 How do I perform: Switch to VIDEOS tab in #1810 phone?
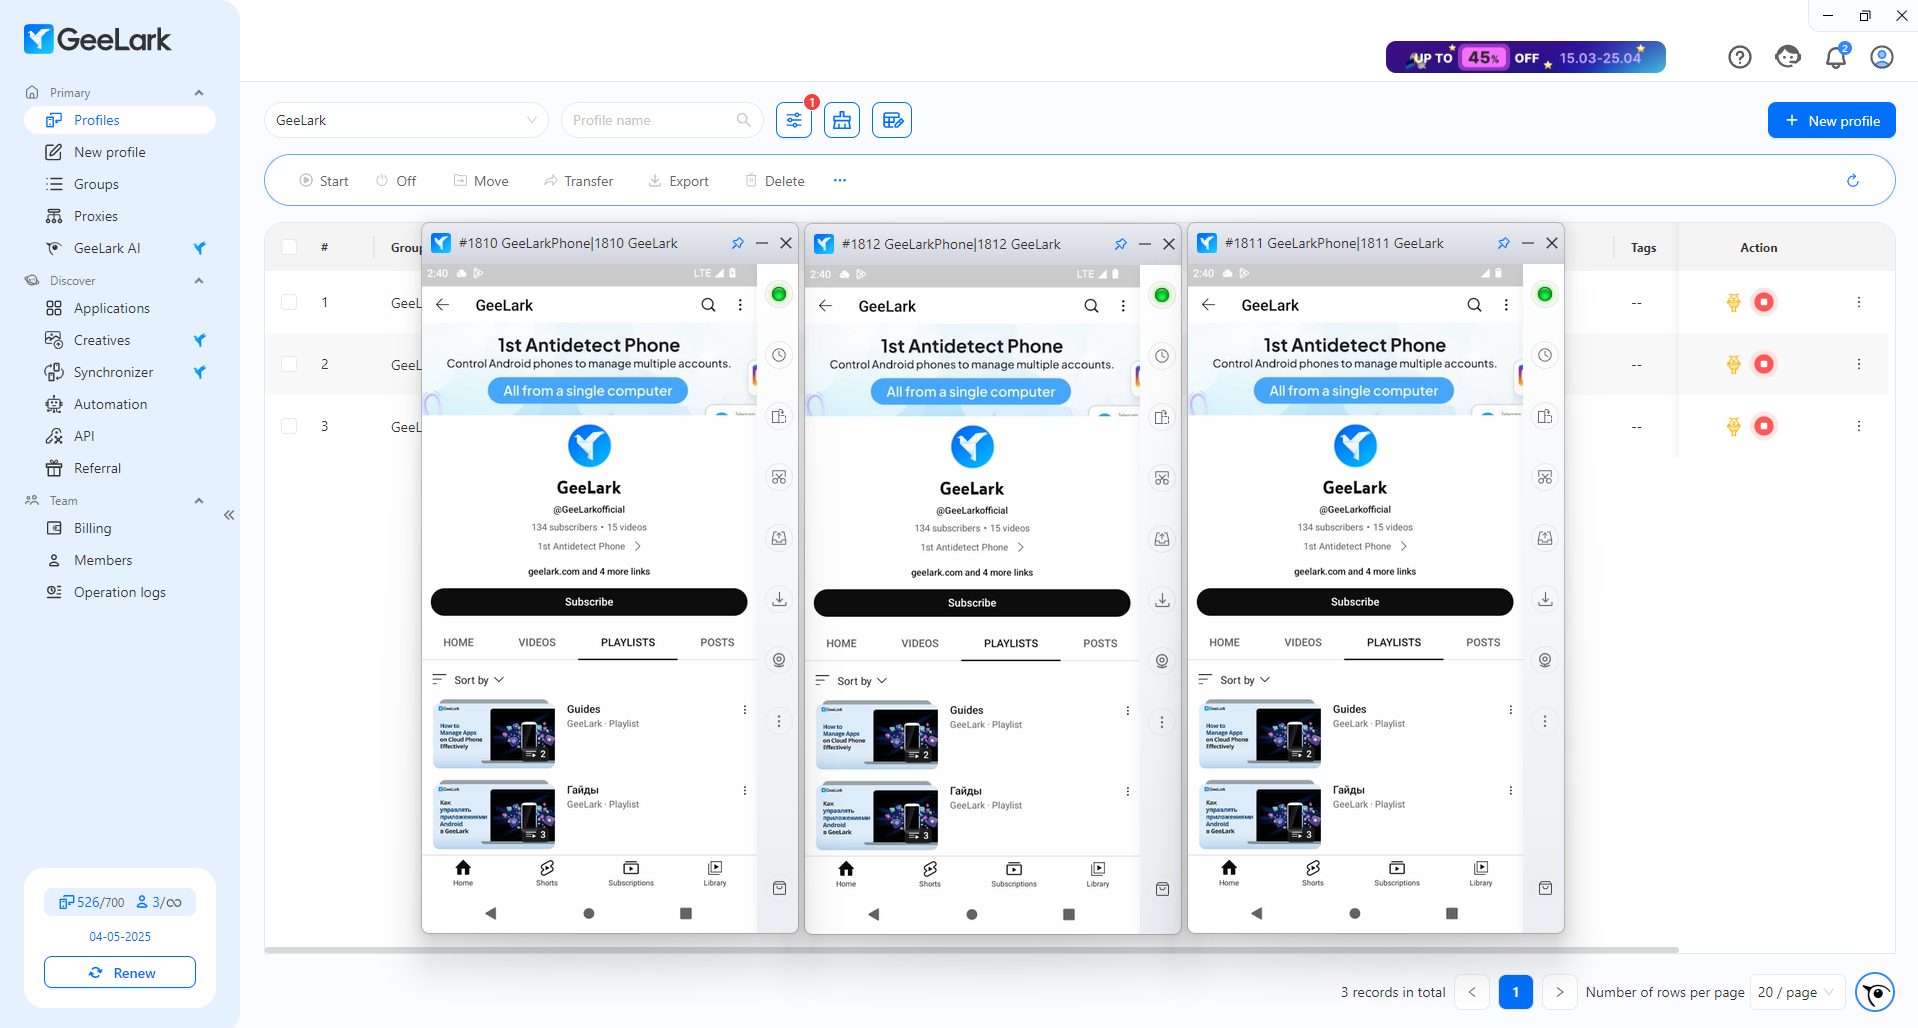[537, 642]
